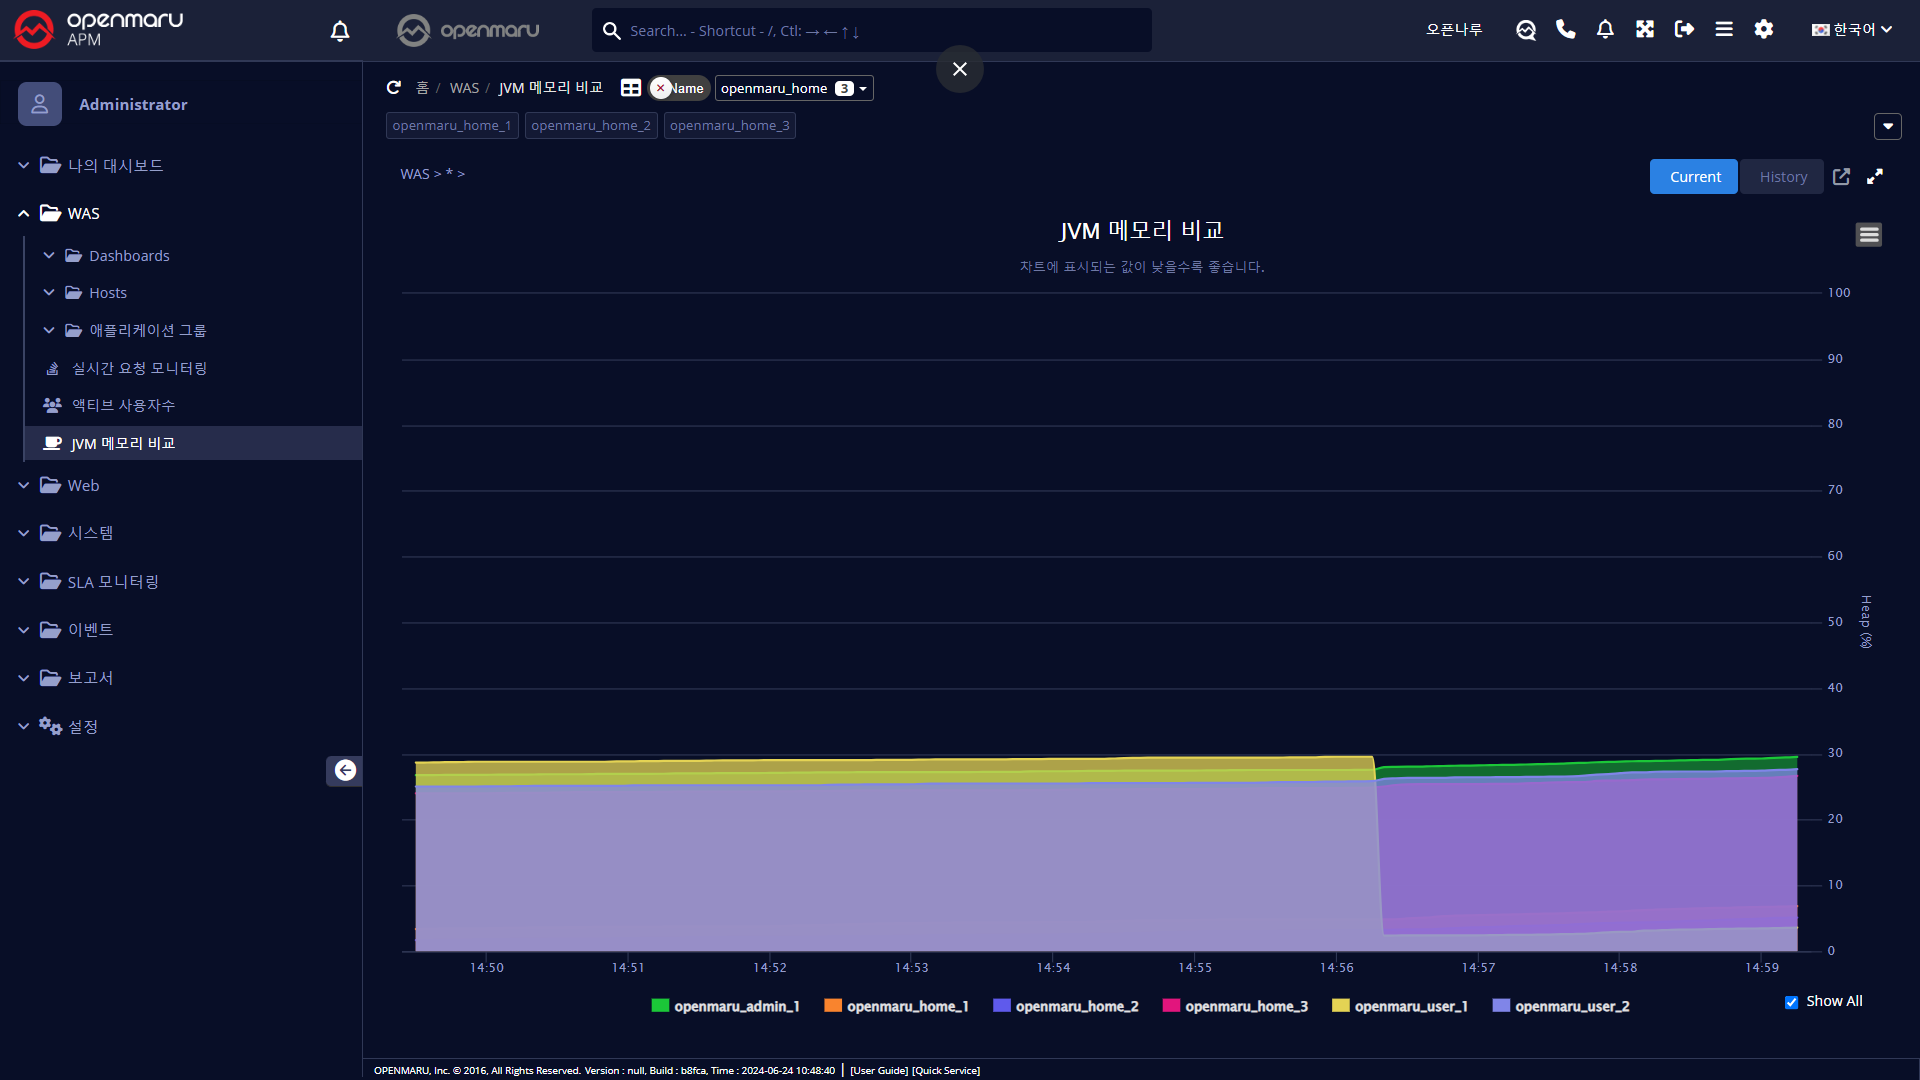1920x1080 pixels.
Task: Open the openmaru_home selection dropdown
Action: (794, 88)
